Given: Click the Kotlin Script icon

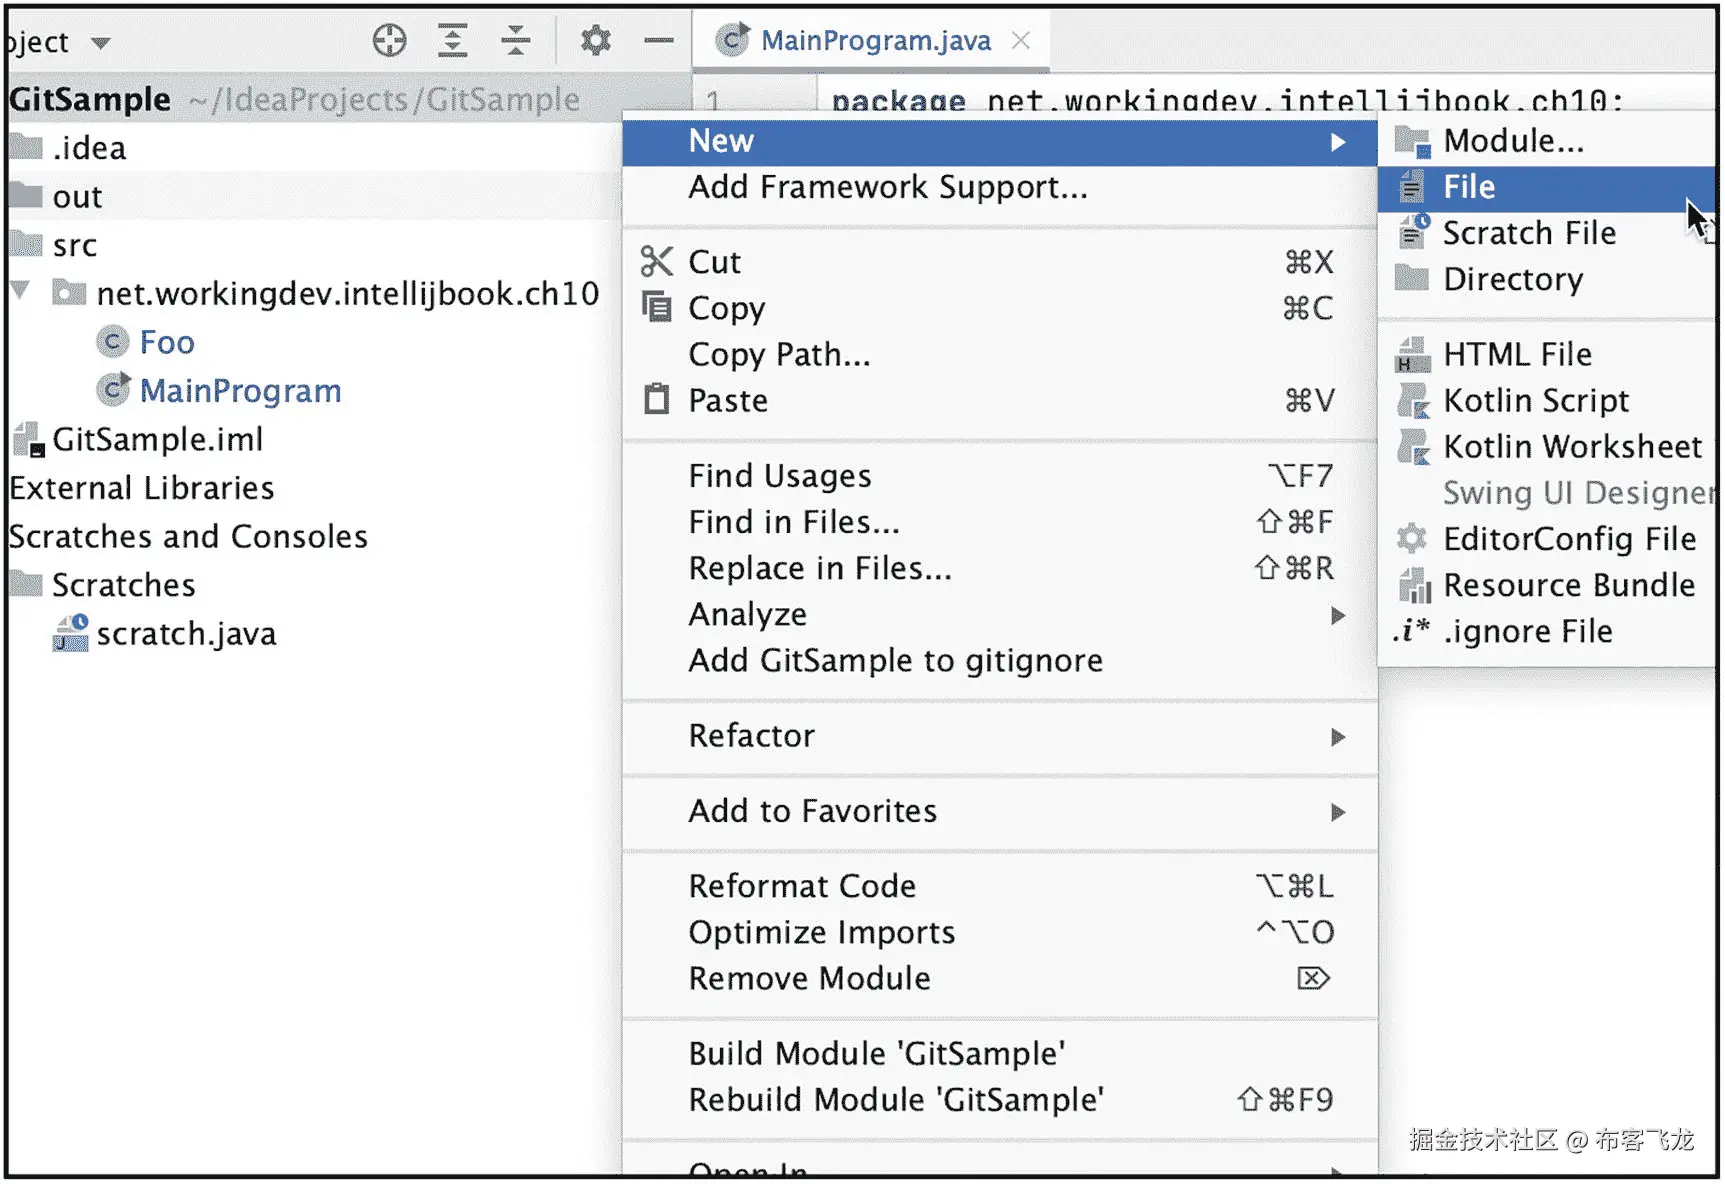Looking at the screenshot, I should coord(1413,400).
